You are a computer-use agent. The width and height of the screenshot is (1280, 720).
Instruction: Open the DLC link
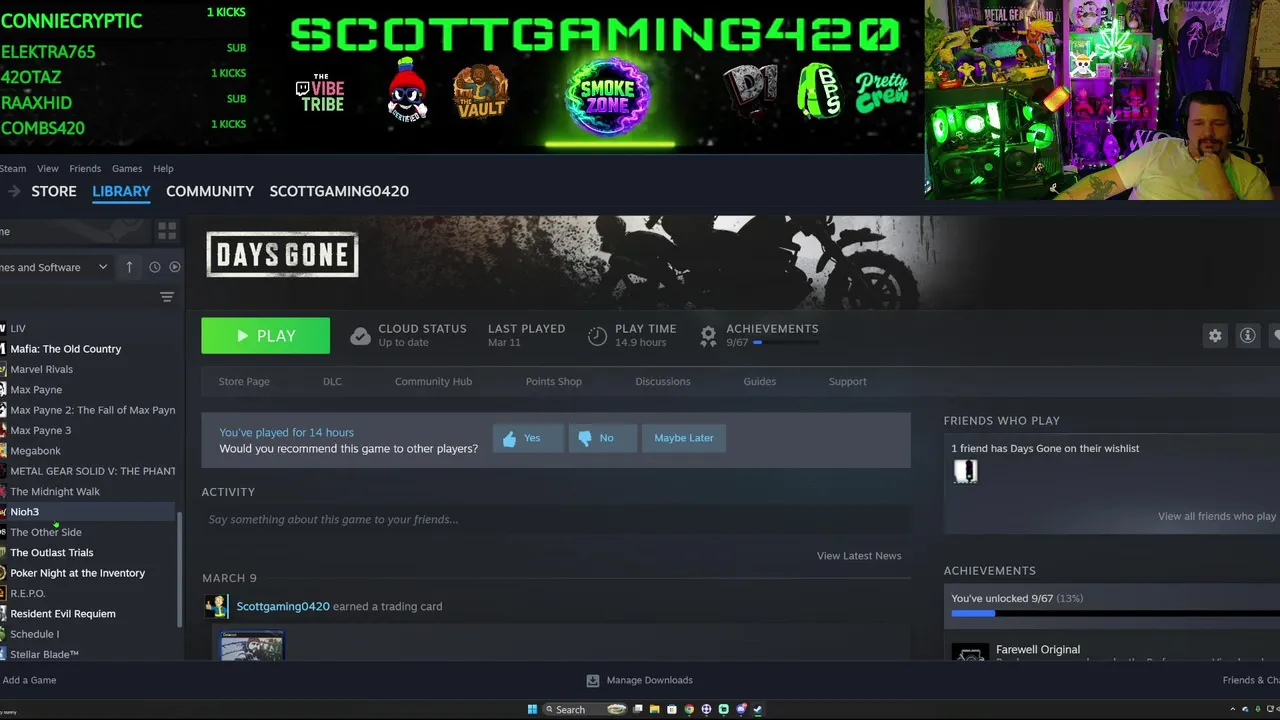[x=332, y=381]
